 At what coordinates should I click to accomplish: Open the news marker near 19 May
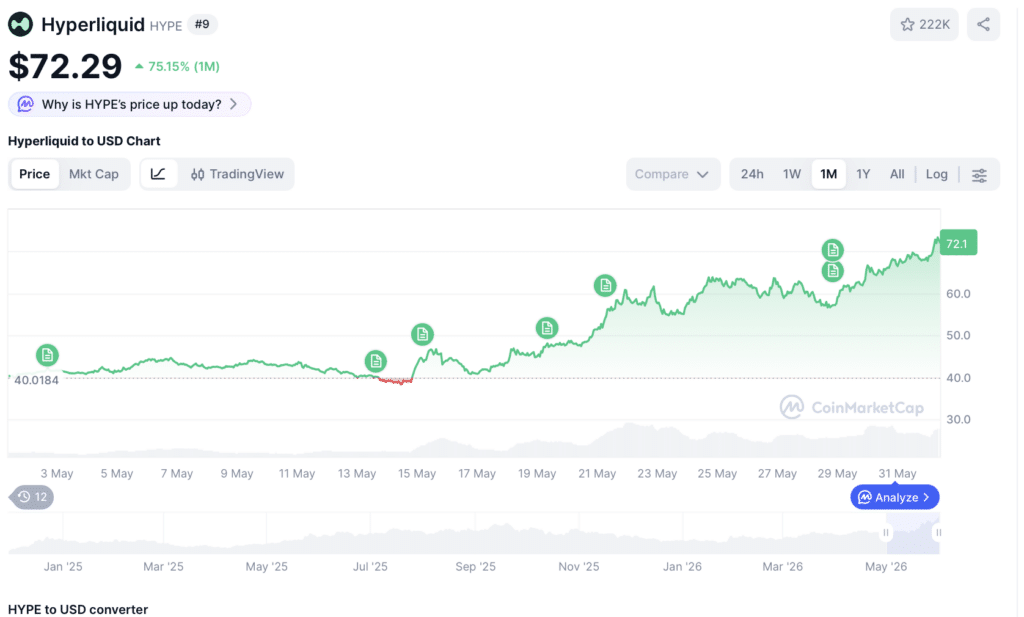tap(547, 328)
